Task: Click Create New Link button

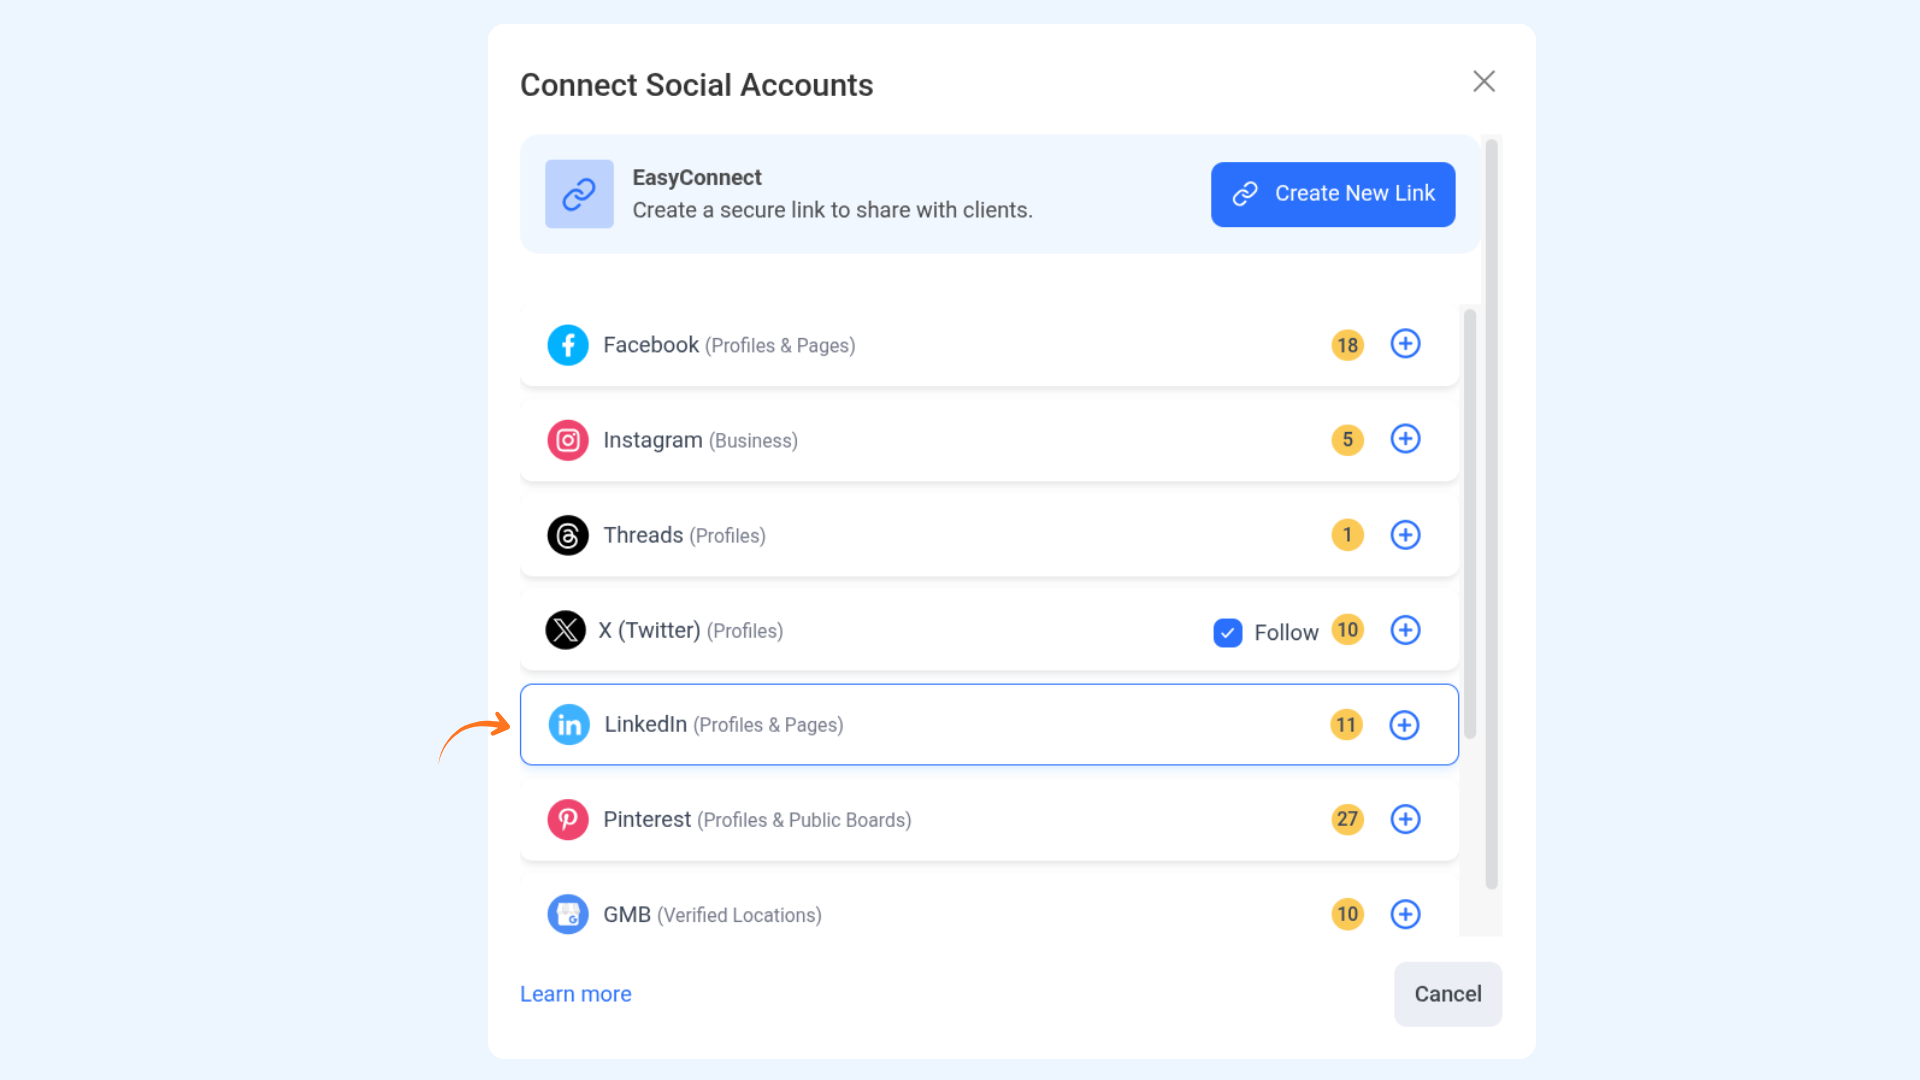Action: tap(1333, 194)
